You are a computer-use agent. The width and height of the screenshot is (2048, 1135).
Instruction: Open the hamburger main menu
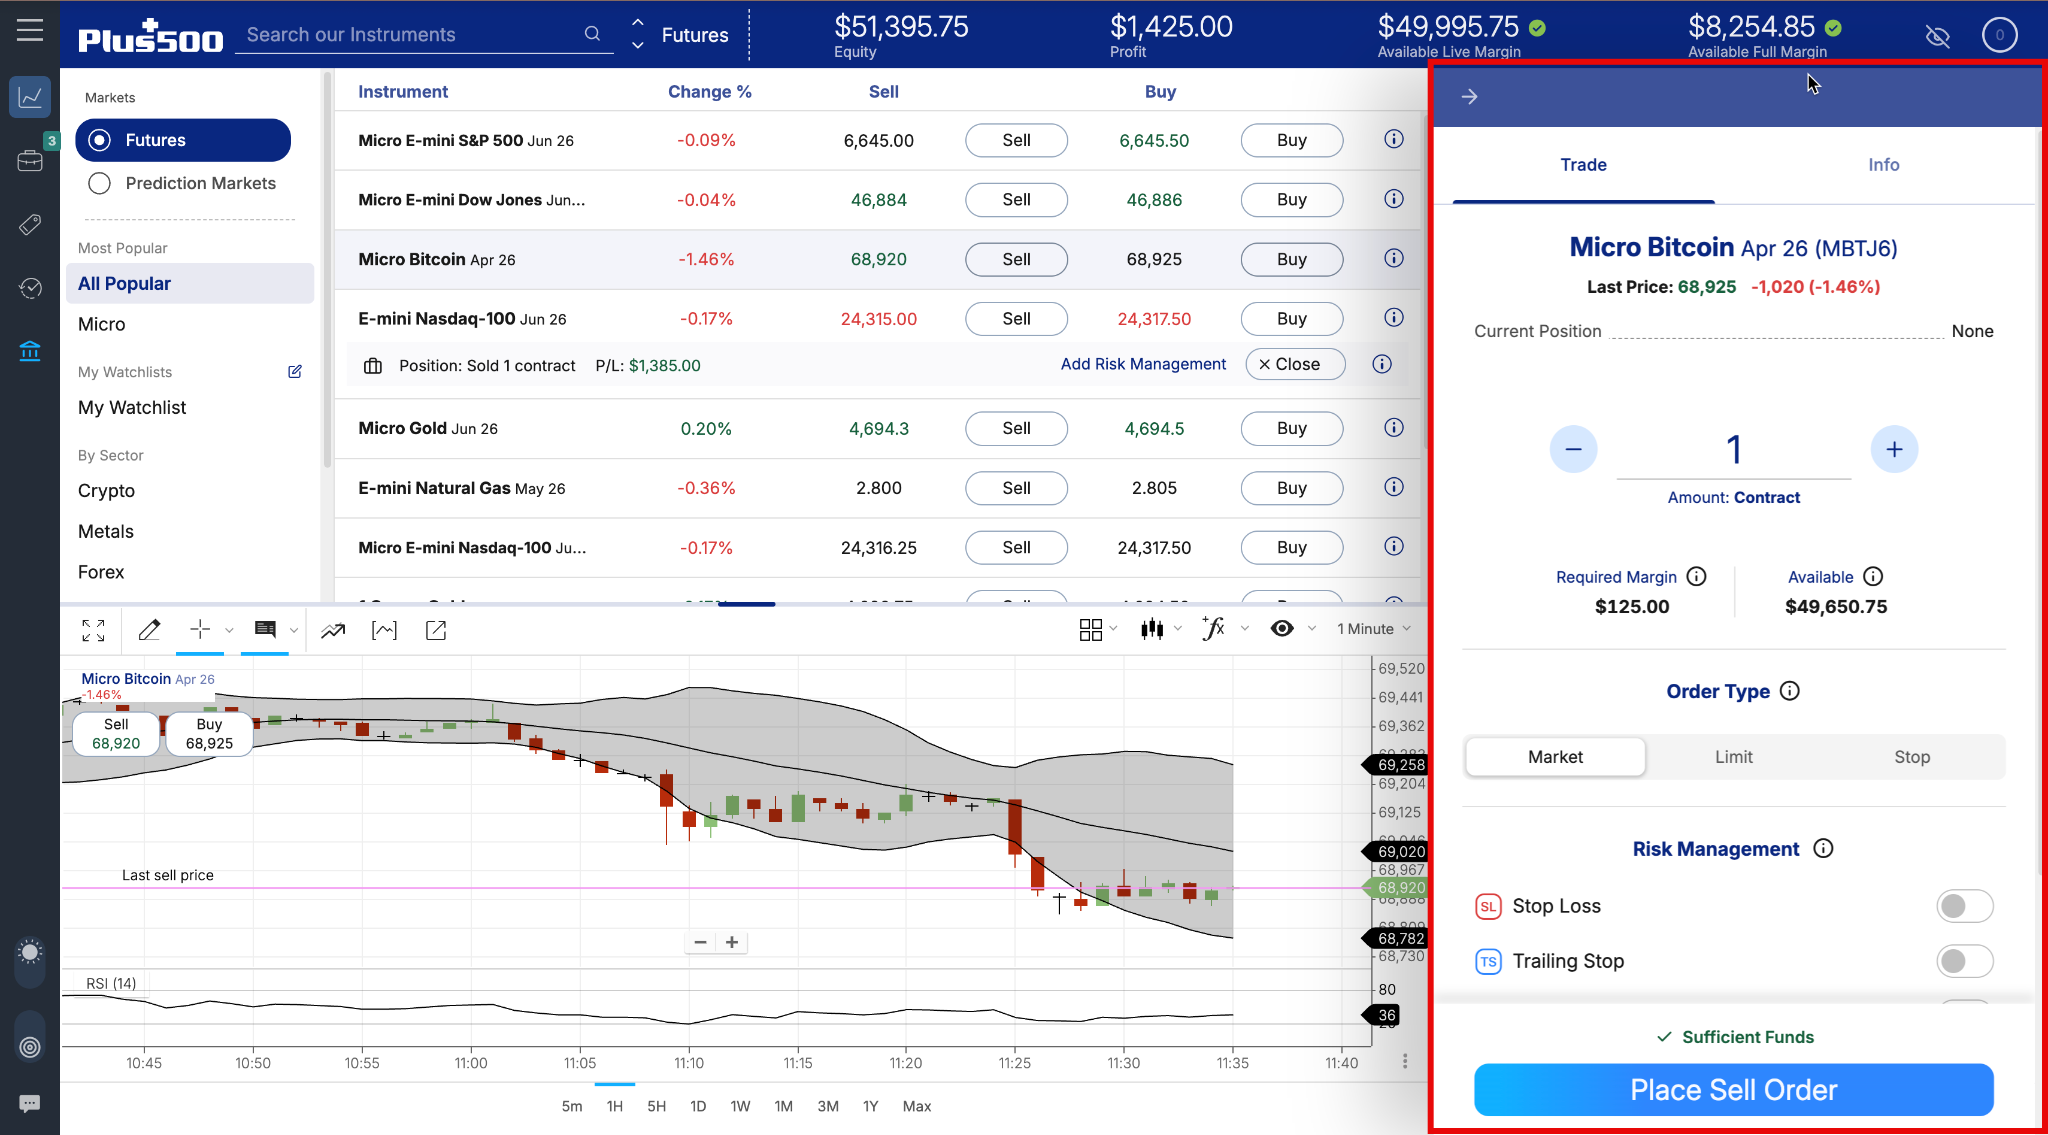pyautogui.click(x=30, y=30)
